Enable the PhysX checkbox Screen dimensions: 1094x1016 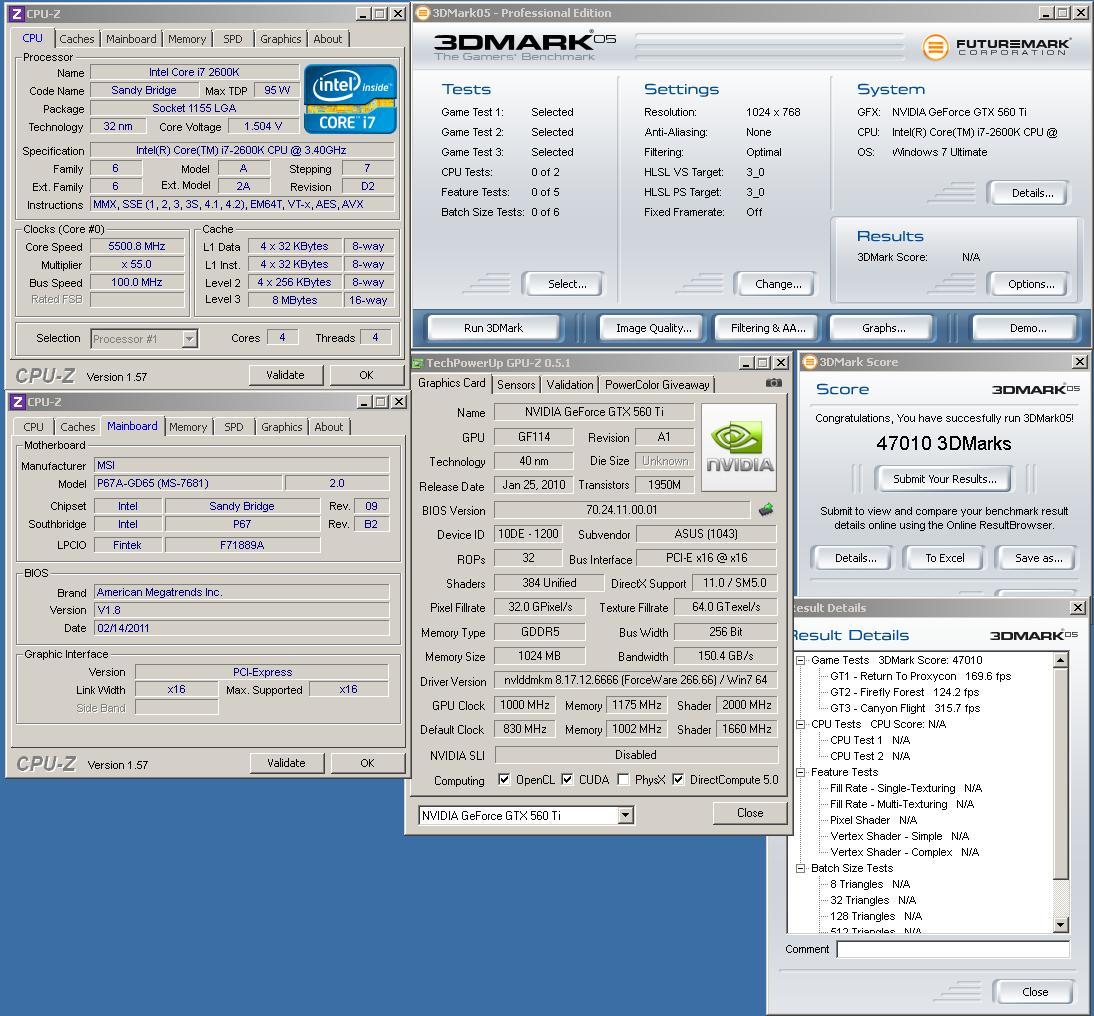pos(623,779)
